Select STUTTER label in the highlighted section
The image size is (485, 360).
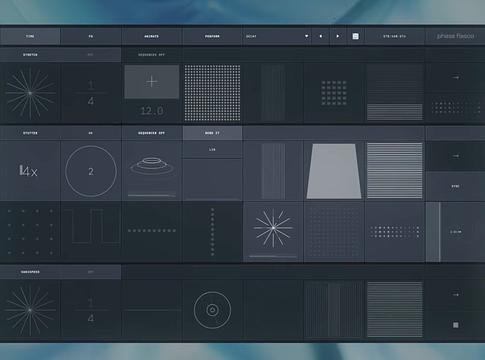(x=30, y=133)
